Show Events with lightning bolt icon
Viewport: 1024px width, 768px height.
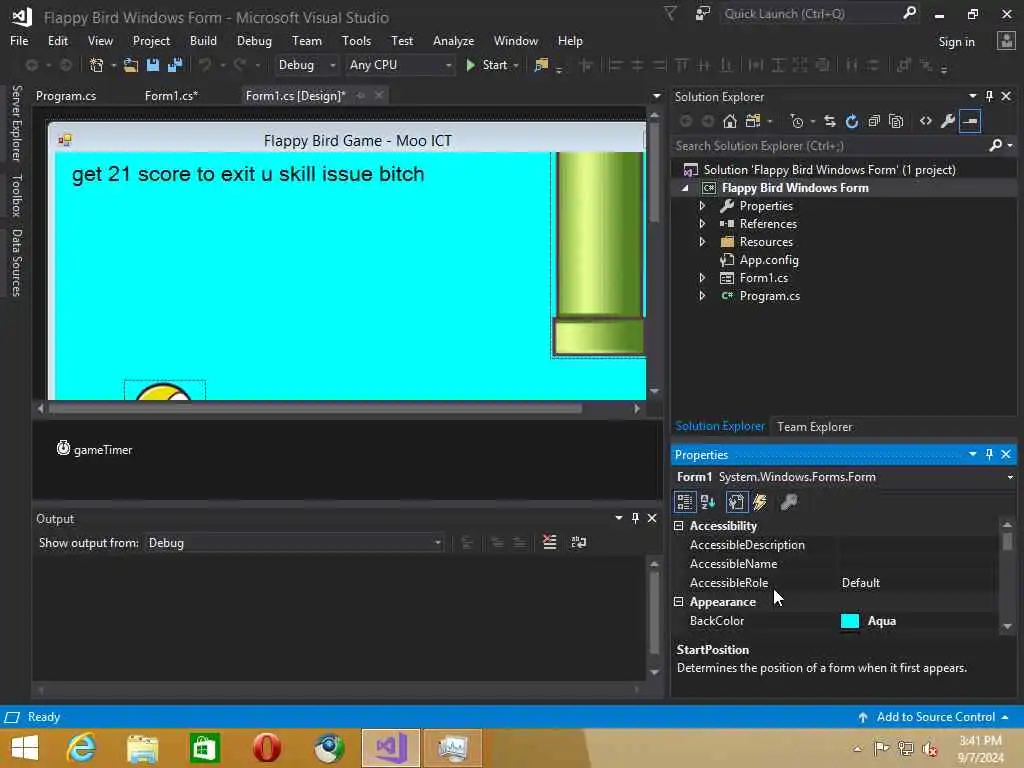[760, 502]
